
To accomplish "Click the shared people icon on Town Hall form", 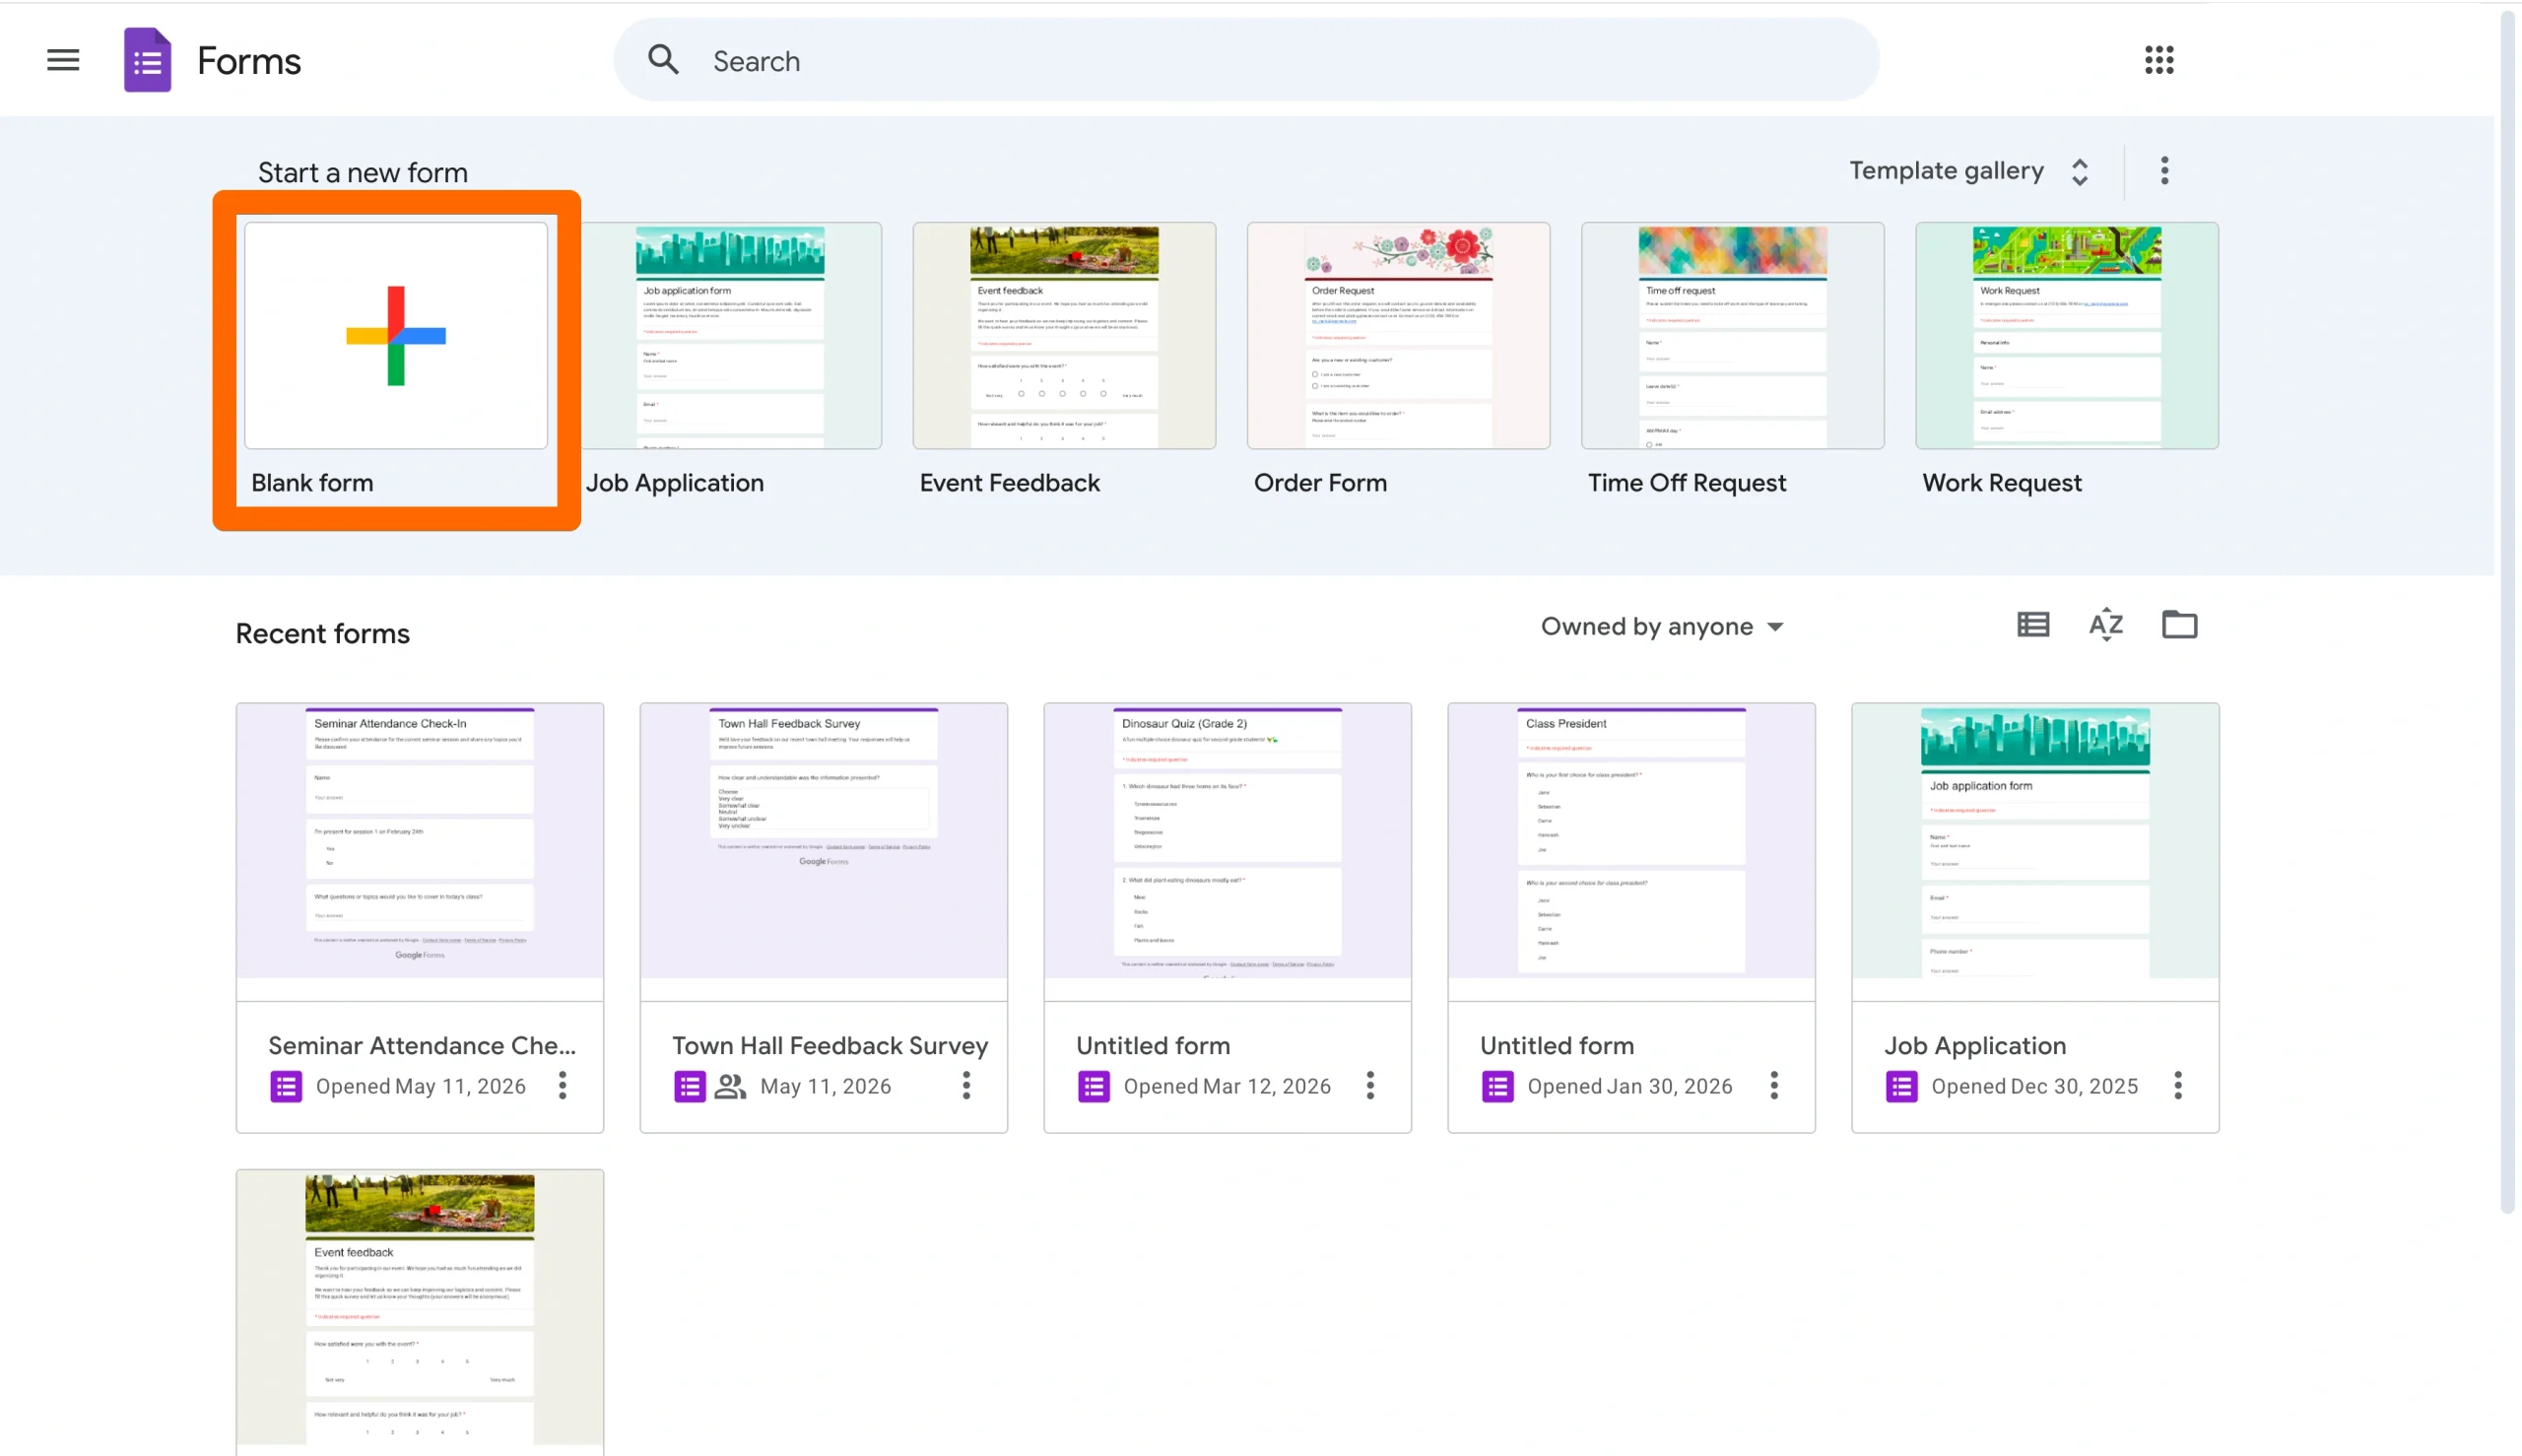I will click(x=731, y=1086).
